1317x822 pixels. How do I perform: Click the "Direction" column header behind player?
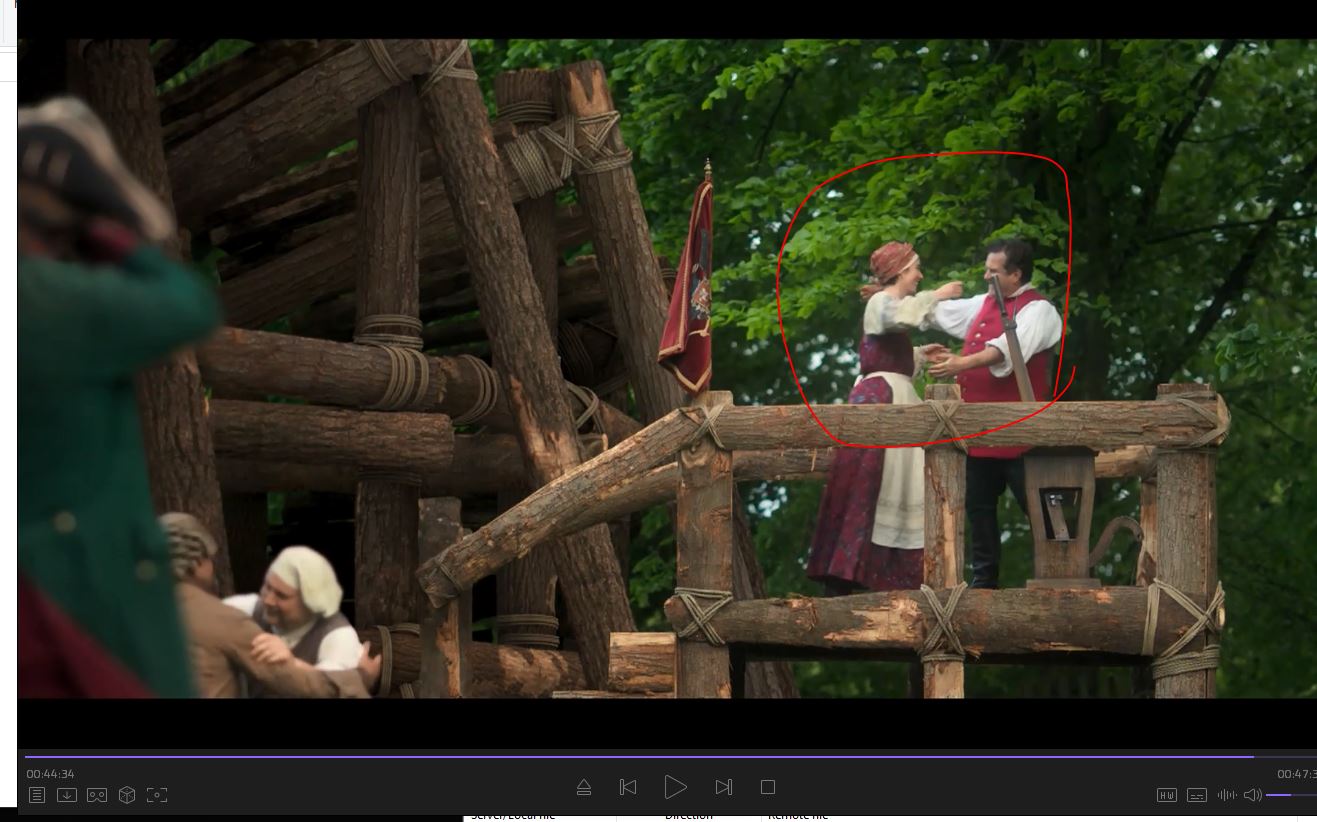(688, 816)
